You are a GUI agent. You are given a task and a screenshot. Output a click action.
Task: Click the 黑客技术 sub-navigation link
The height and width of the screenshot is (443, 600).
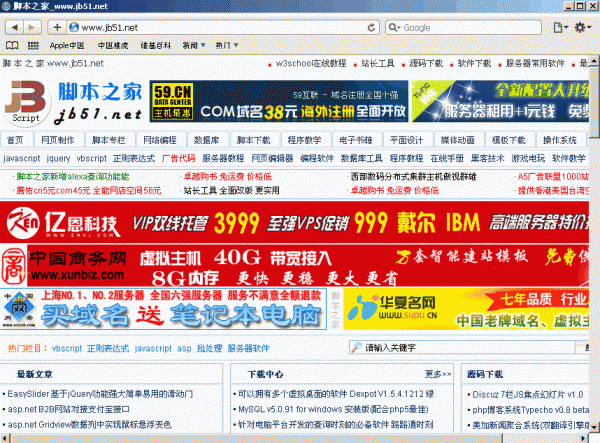point(487,158)
